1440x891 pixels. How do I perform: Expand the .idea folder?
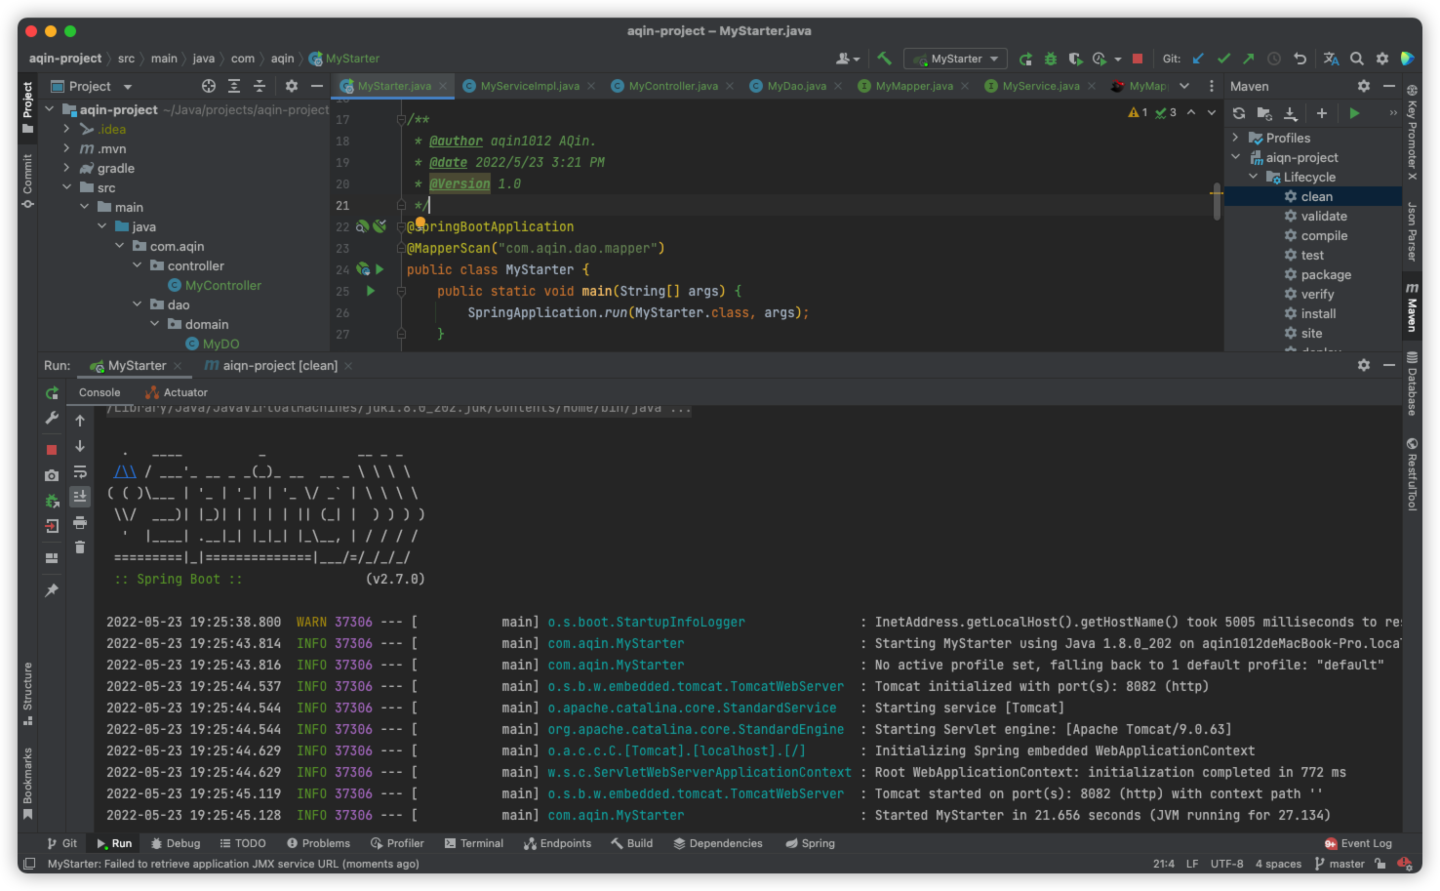[67, 129]
